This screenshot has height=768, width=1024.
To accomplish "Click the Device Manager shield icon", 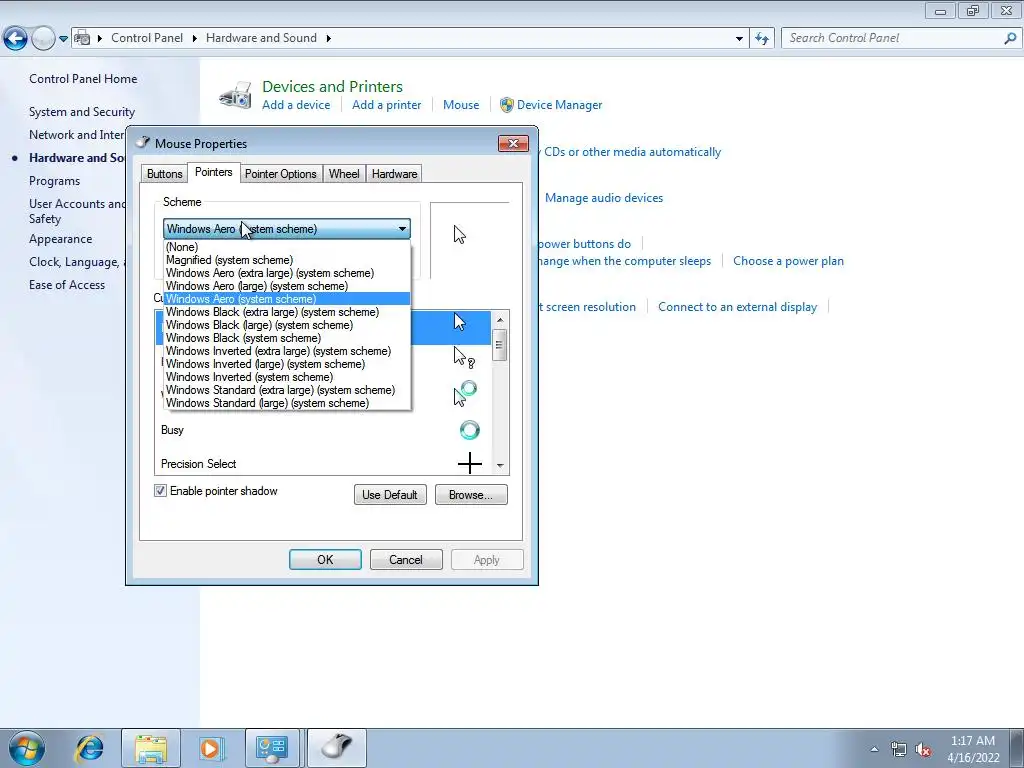I will pos(506,104).
